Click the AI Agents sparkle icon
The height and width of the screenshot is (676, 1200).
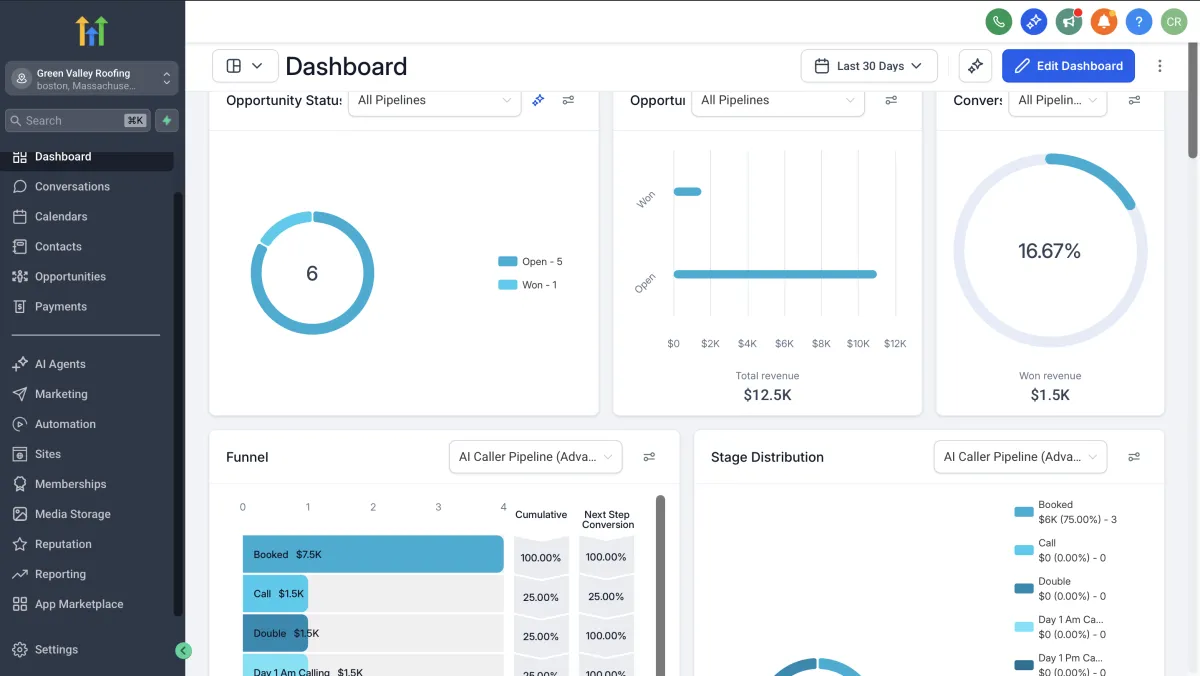[19, 364]
